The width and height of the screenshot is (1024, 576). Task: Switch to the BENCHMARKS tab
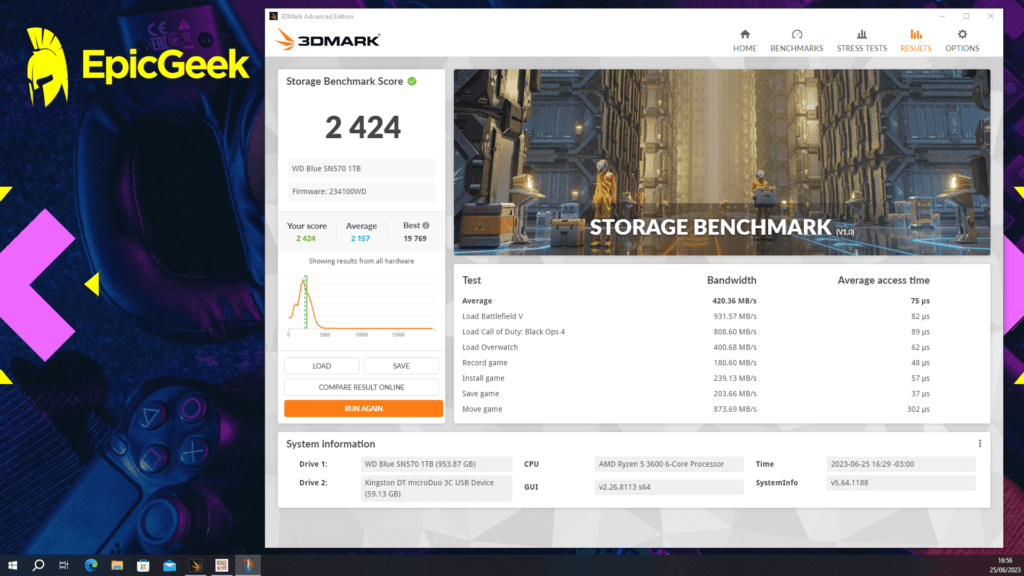click(796, 41)
